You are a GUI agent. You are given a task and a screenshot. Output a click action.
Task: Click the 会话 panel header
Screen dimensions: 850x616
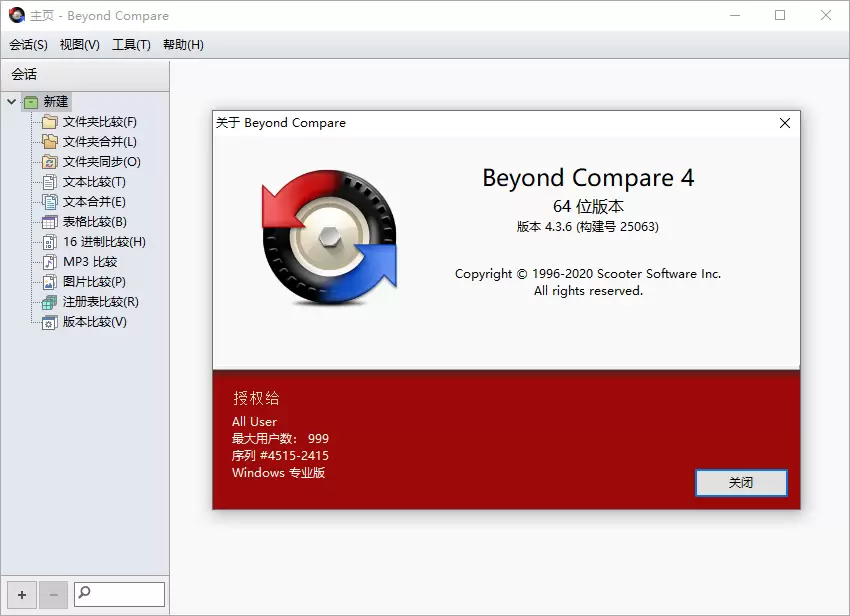click(x=85, y=75)
